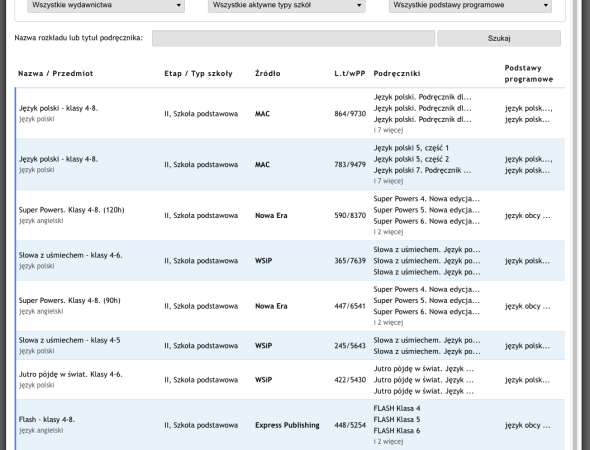The image size is (590, 450).
Task: Click 'i 7 więcej' in first MAC row
Action: (x=388, y=130)
